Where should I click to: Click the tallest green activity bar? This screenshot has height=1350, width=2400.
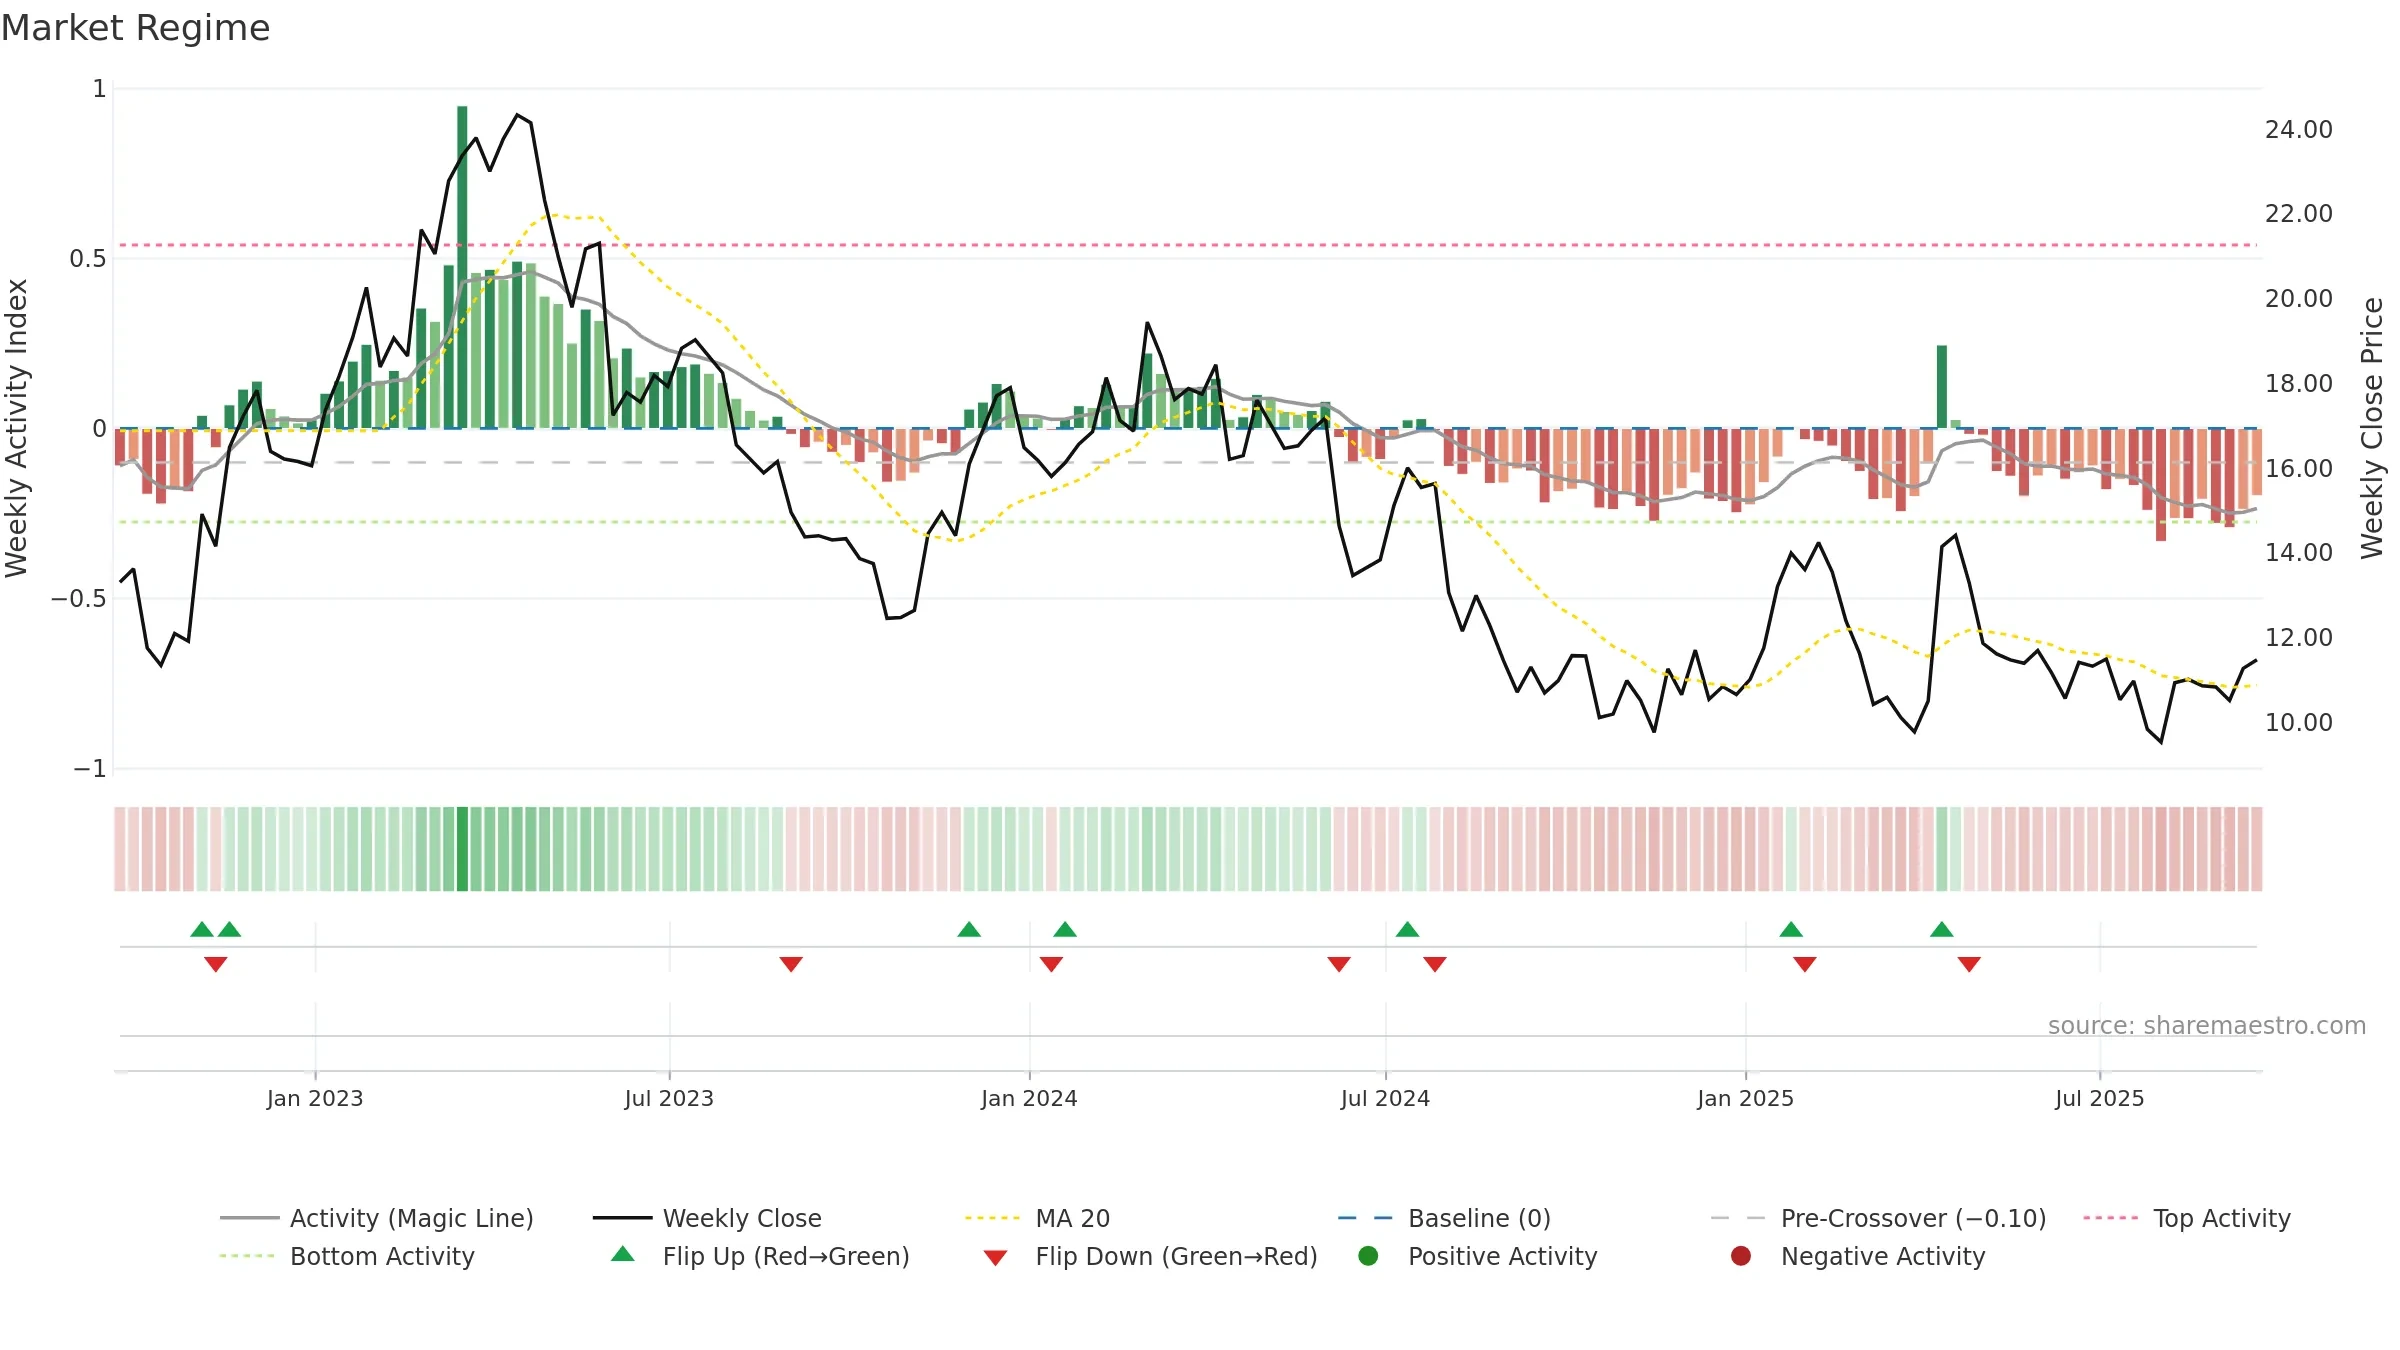pyautogui.click(x=462, y=267)
